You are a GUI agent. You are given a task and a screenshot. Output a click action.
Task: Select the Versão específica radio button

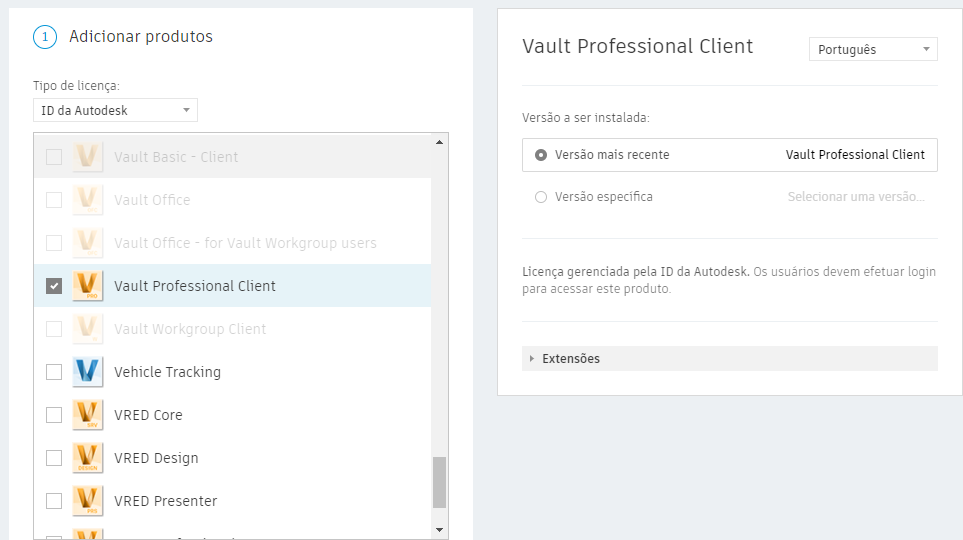[x=541, y=197]
